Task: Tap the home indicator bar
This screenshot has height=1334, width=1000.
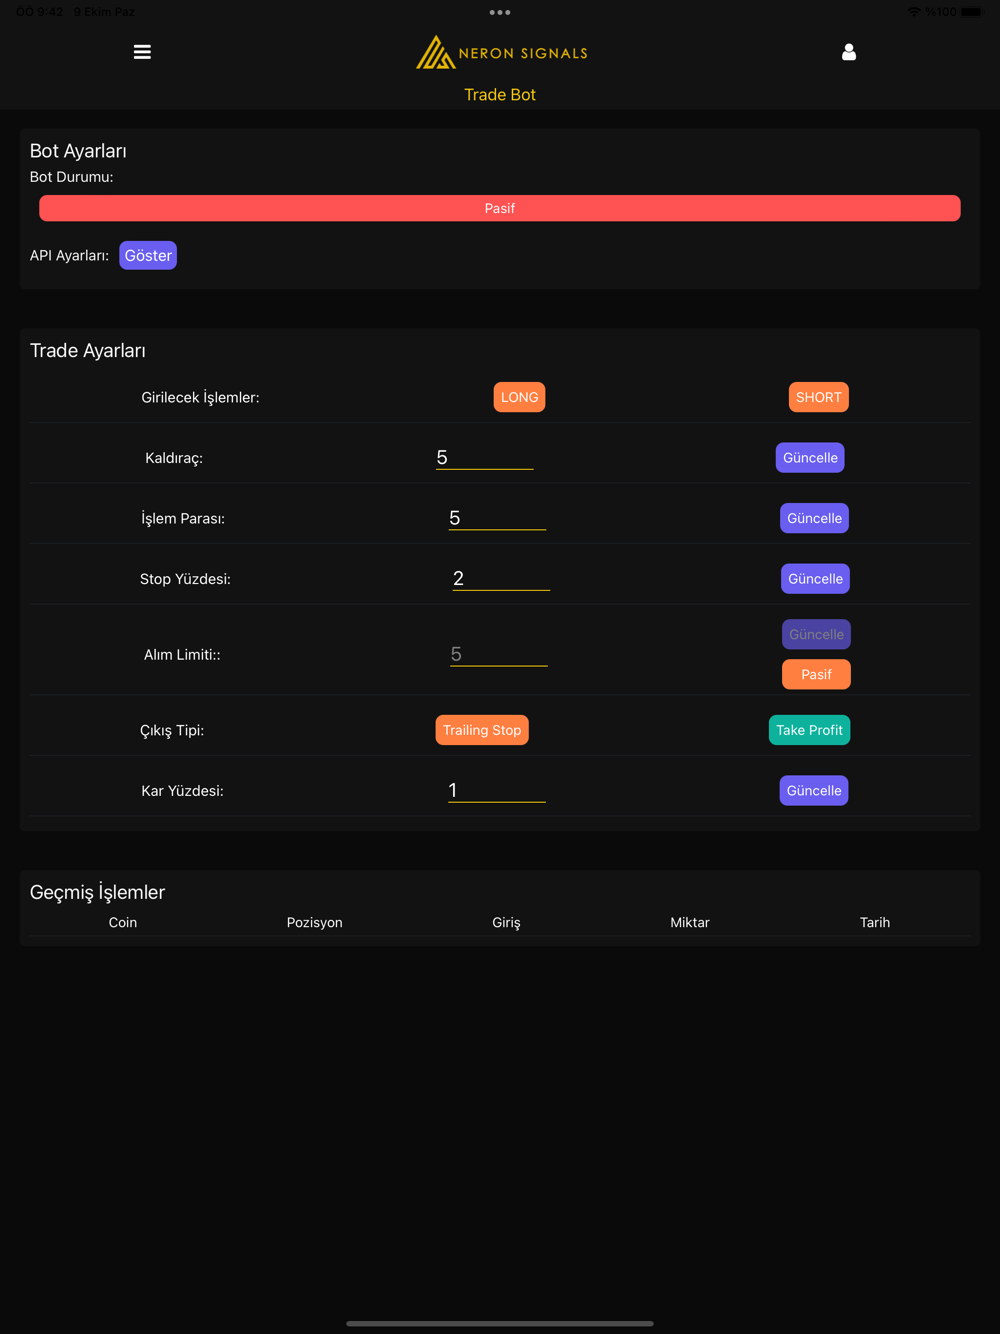Action: 500,1323
